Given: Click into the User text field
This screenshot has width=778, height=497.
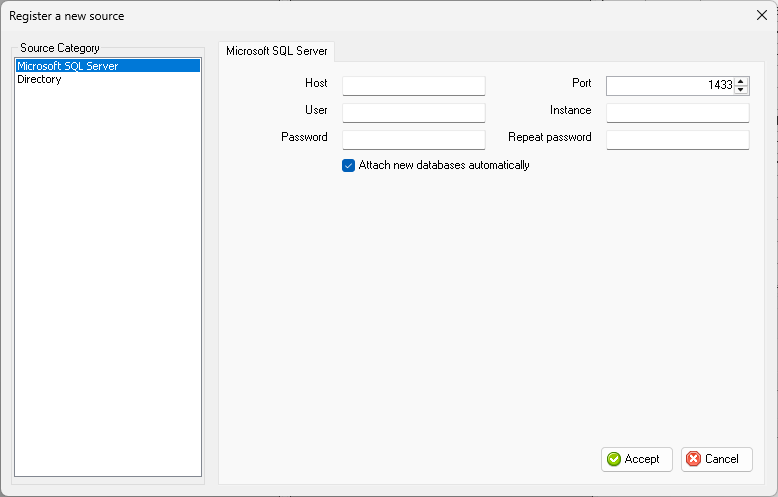Looking at the screenshot, I should [414, 113].
